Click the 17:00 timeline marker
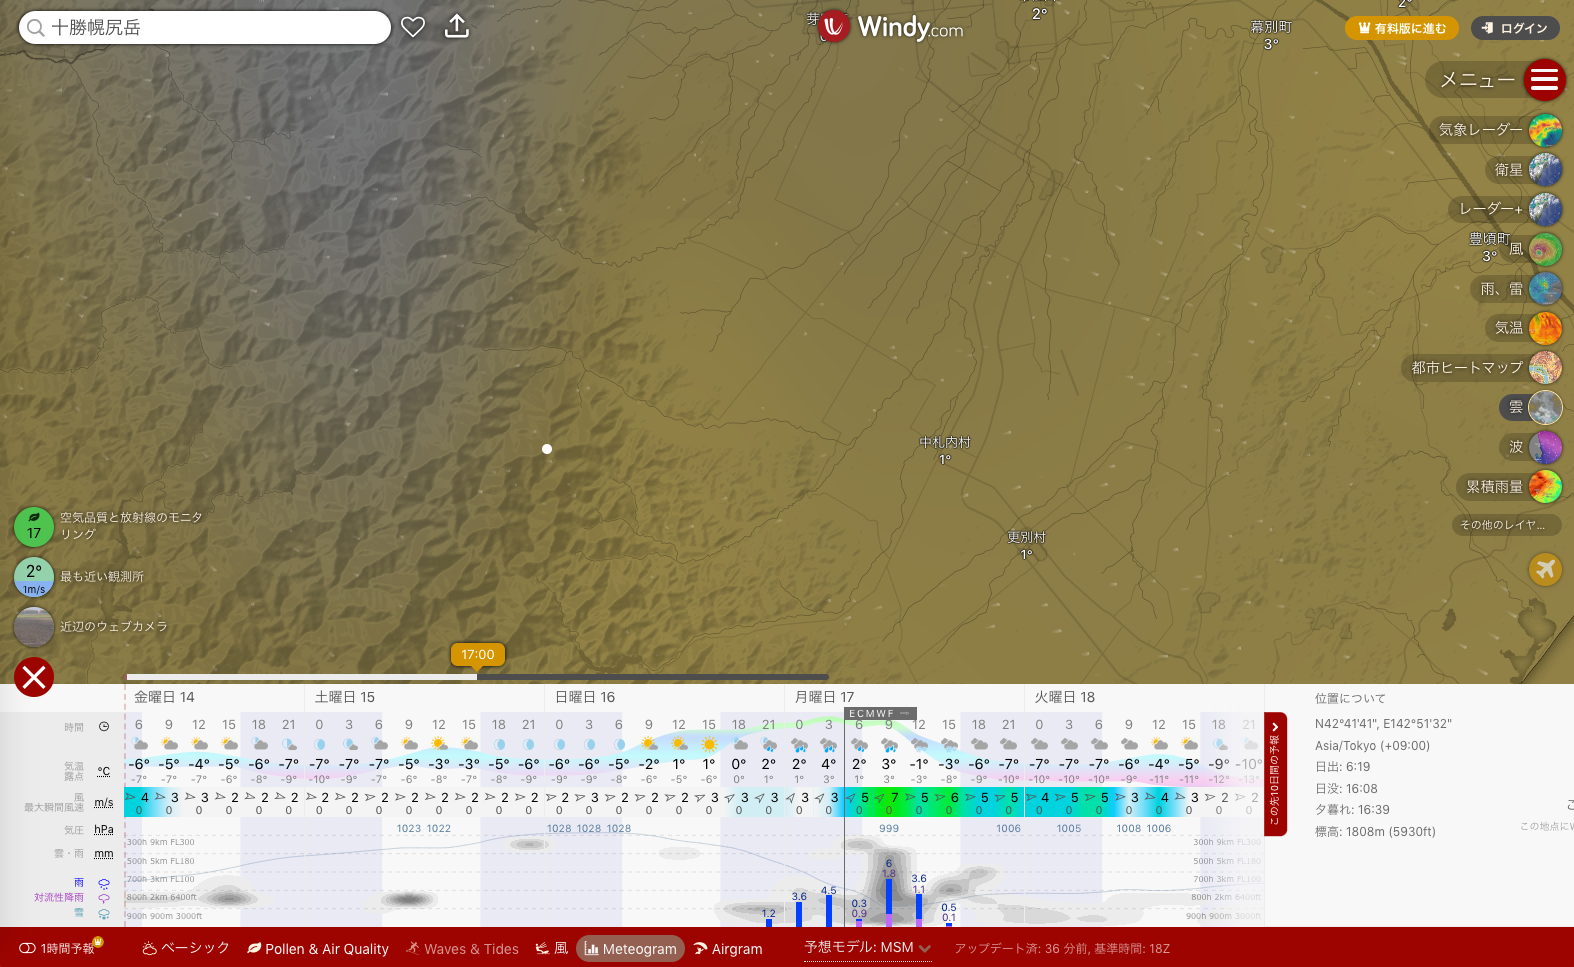This screenshot has width=1574, height=967. tap(477, 655)
